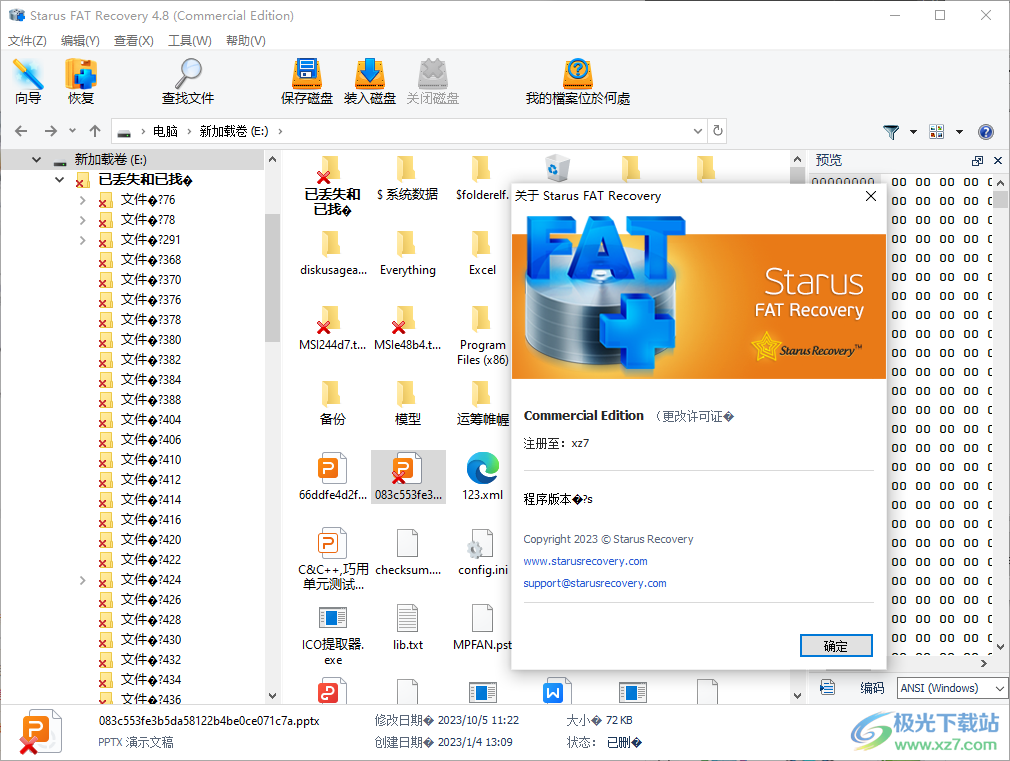
Task: Click the funnel filter icon
Action: point(889,131)
